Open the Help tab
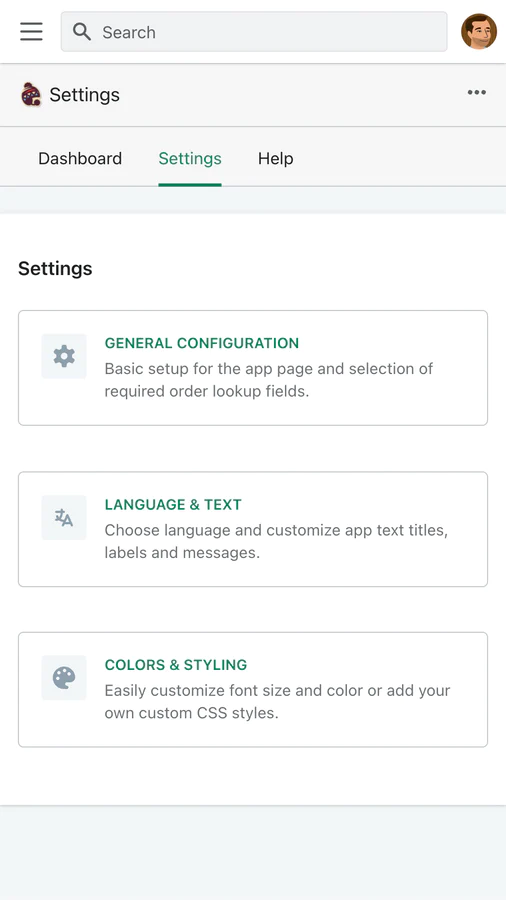 tap(275, 158)
